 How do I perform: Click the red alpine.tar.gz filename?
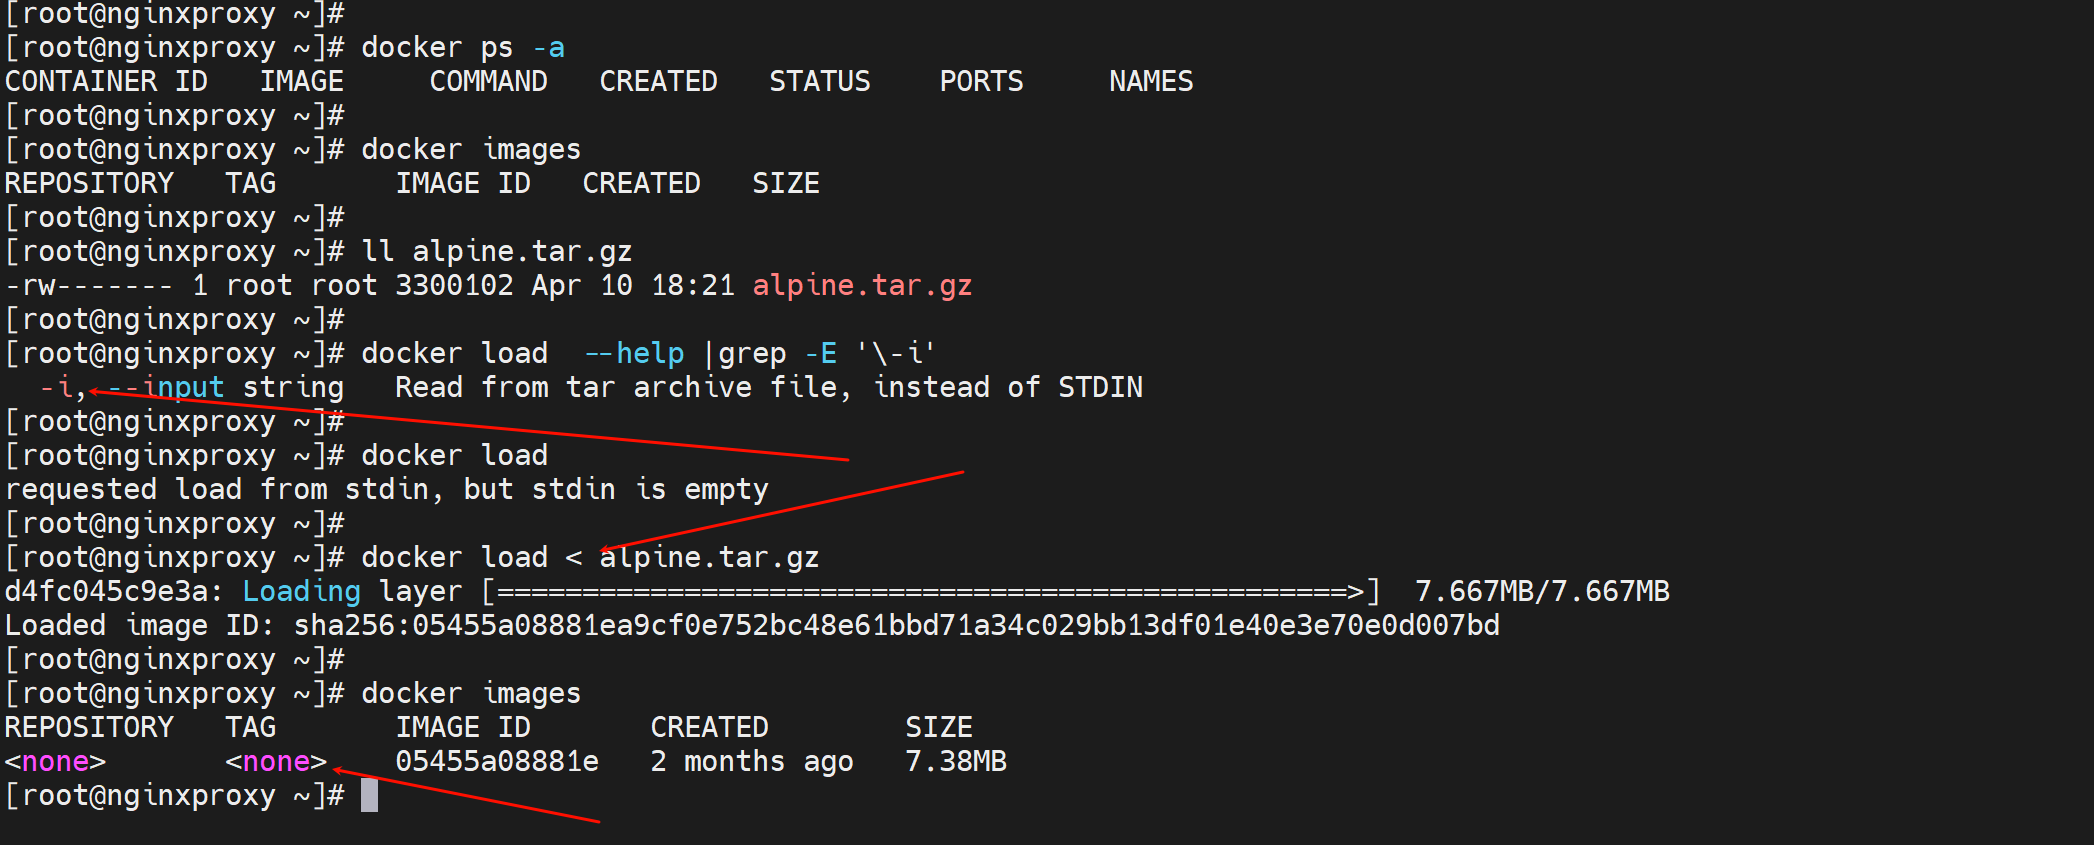(x=861, y=286)
